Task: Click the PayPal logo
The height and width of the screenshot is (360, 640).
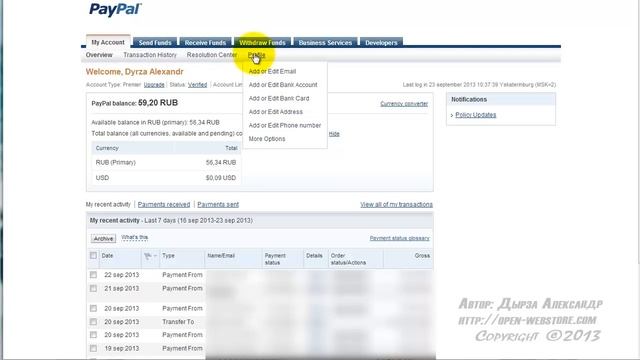Action: click(115, 10)
